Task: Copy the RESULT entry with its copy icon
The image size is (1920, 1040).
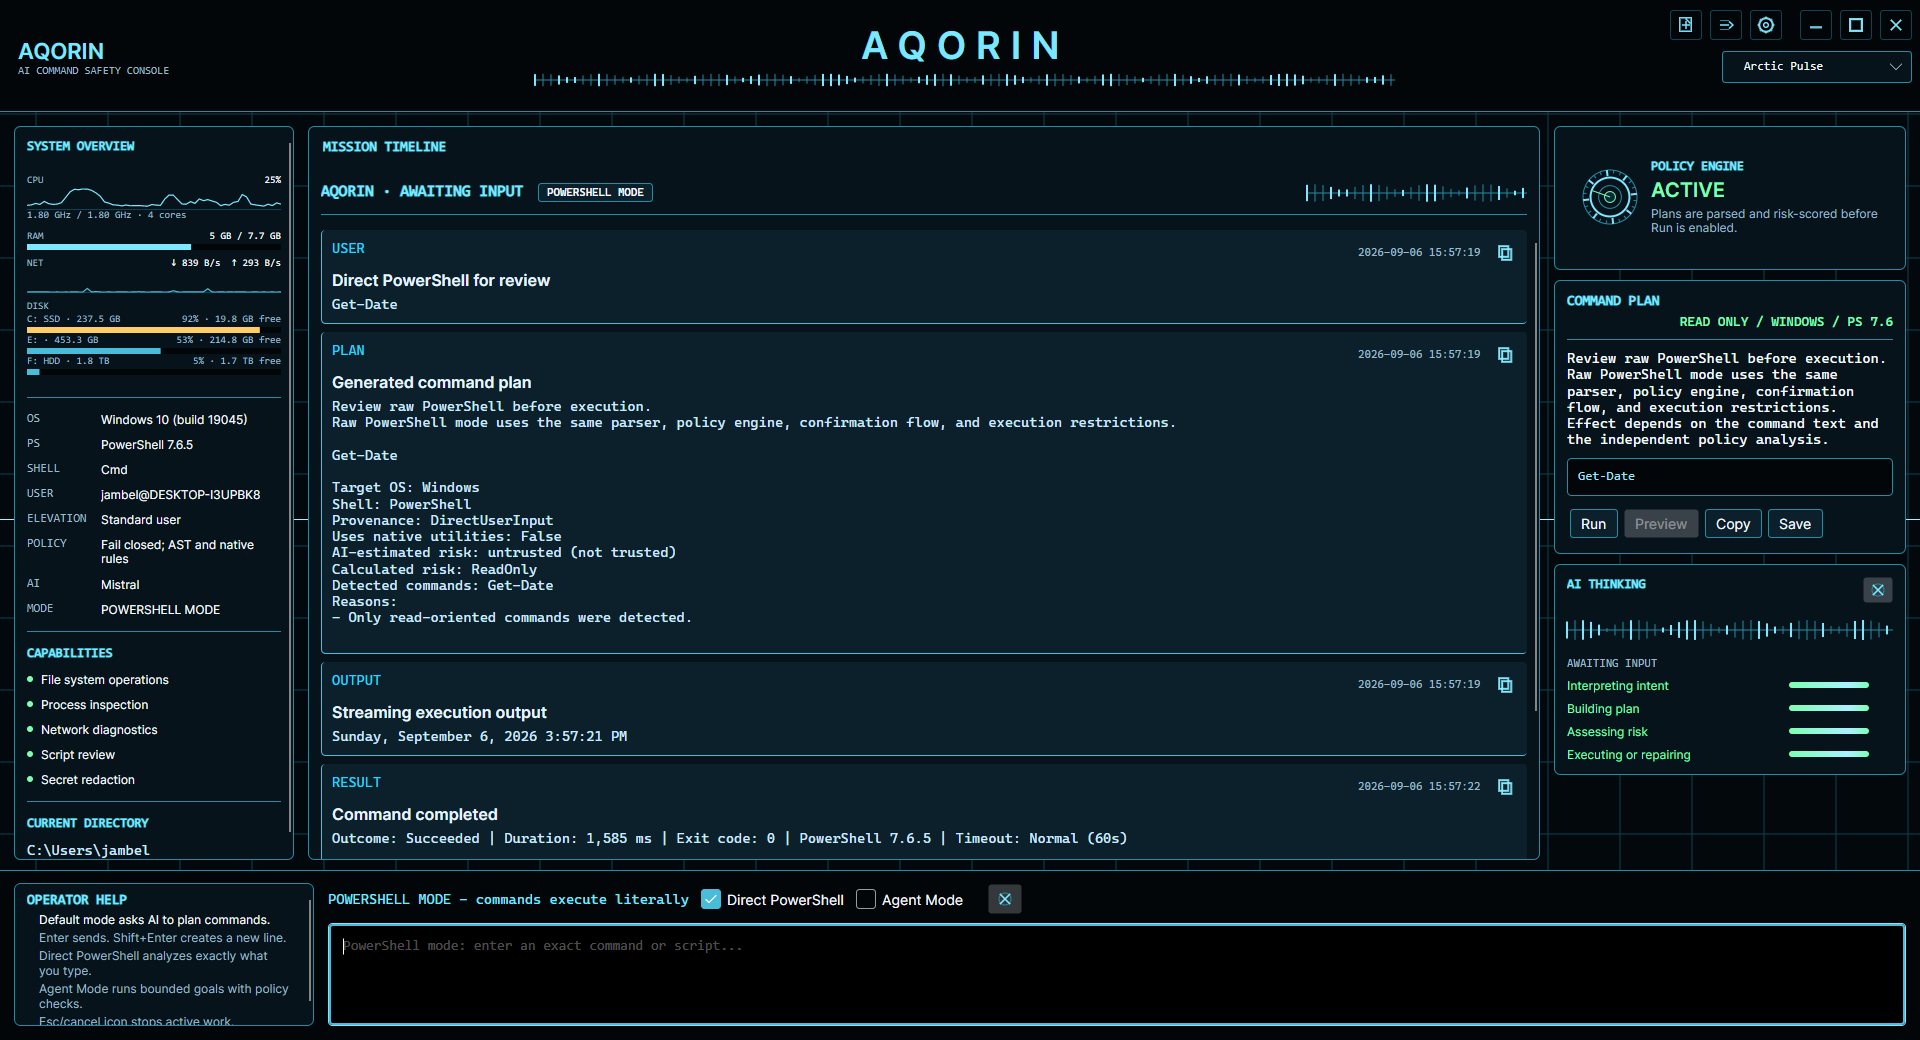Action: tap(1505, 787)
